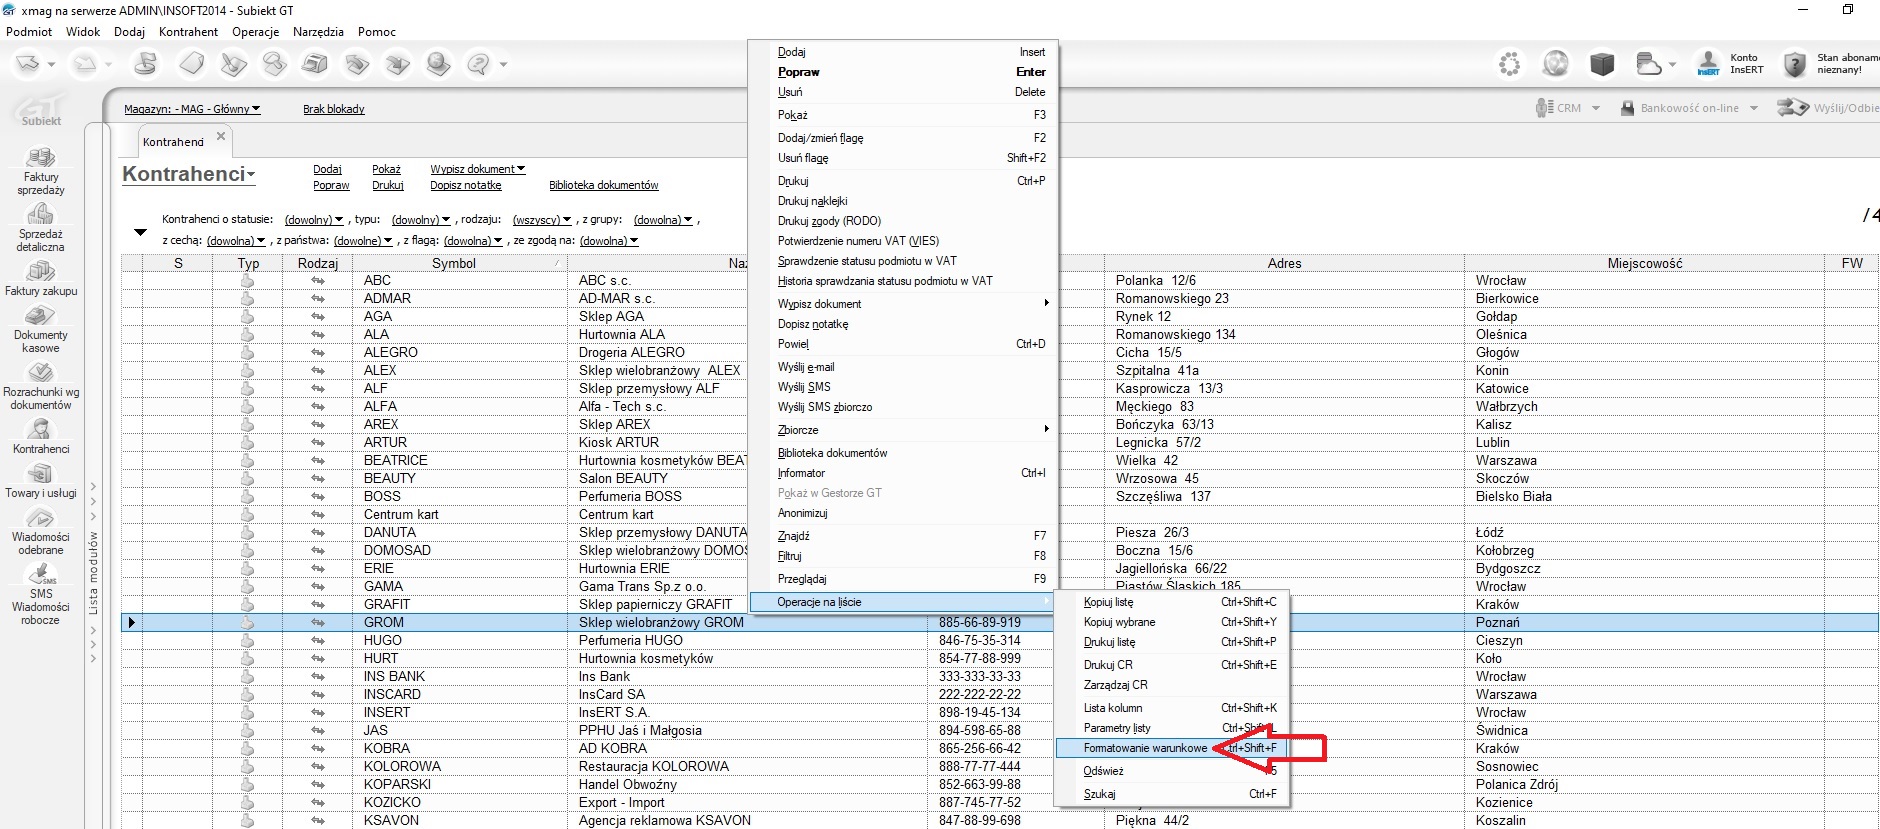This screenshot has height=829, width=1880.
Task: Select Formatowanie warunkowe in submenu
Action: [1172, 748]
